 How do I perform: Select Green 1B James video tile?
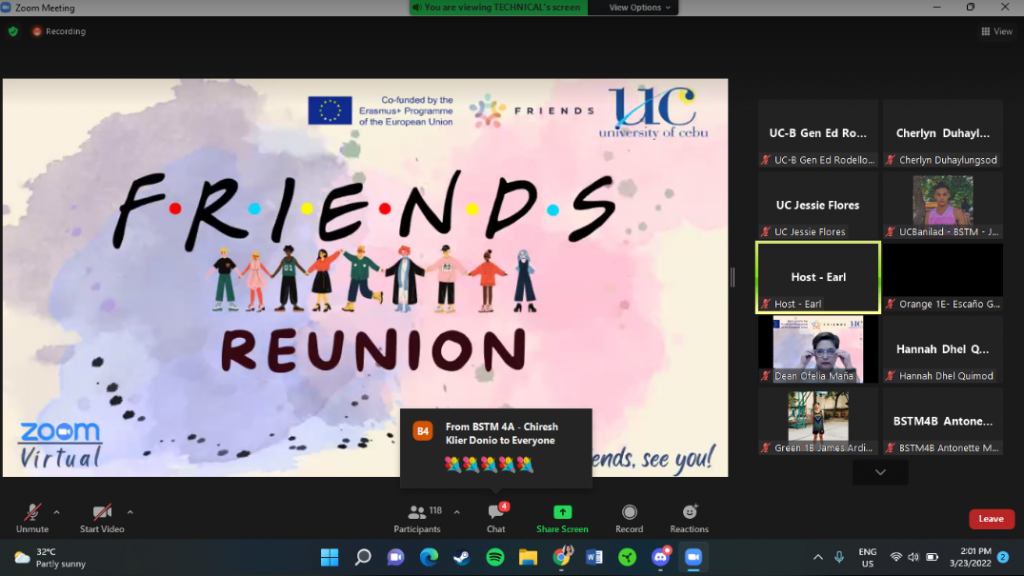[x=818, y=422]
